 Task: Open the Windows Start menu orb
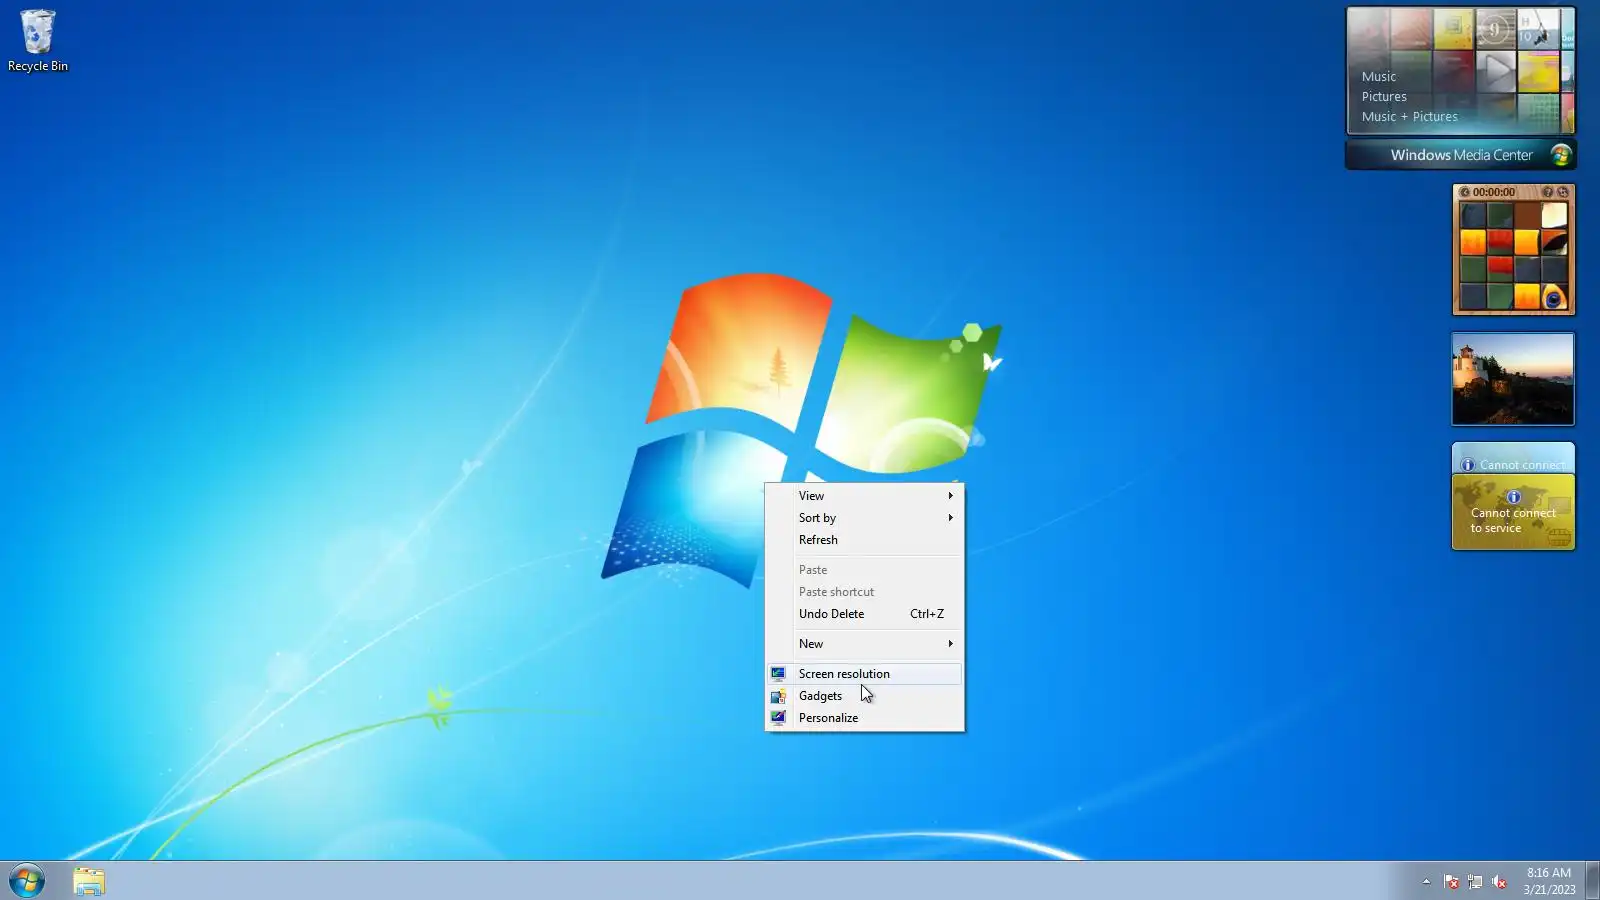tap(27, 881)
